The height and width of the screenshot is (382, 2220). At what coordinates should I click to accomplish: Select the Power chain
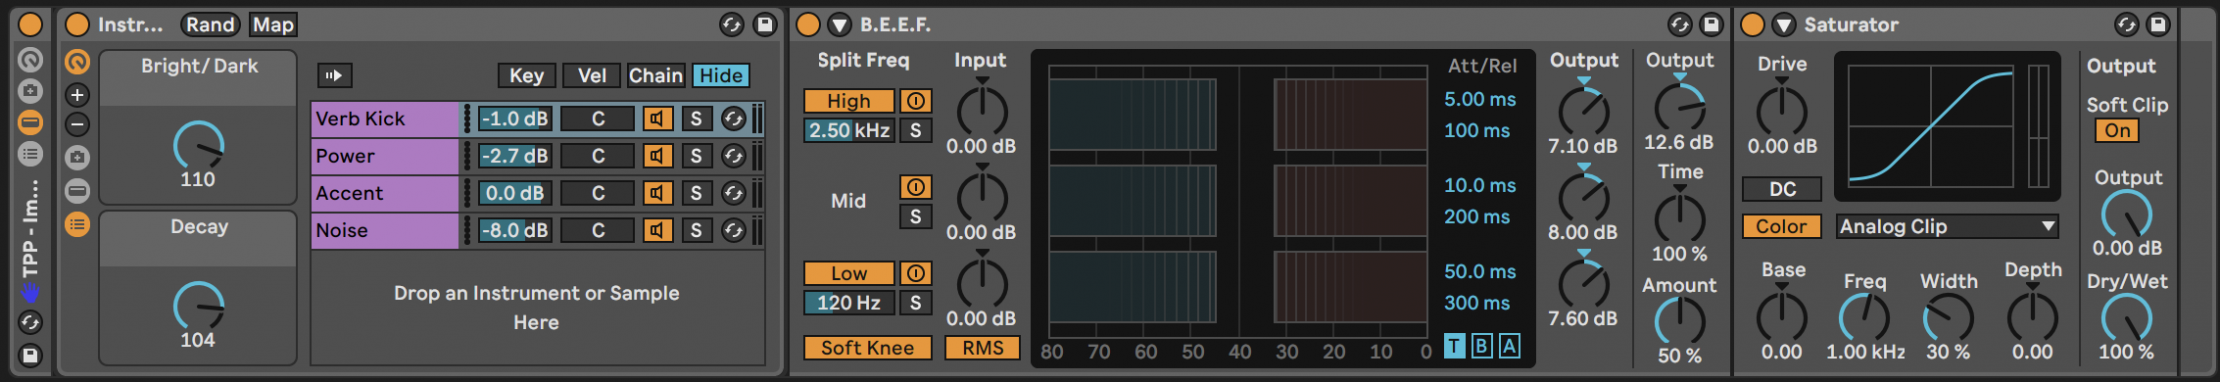(385, 156)
